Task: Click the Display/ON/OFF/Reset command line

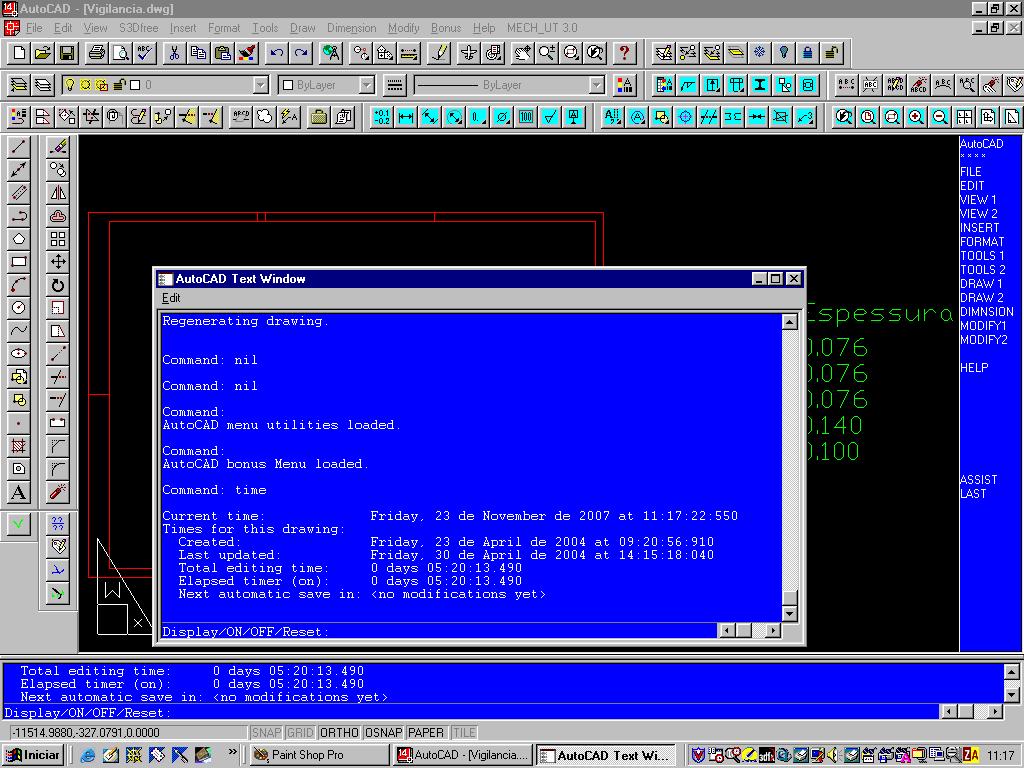Action: coord(439,632)
